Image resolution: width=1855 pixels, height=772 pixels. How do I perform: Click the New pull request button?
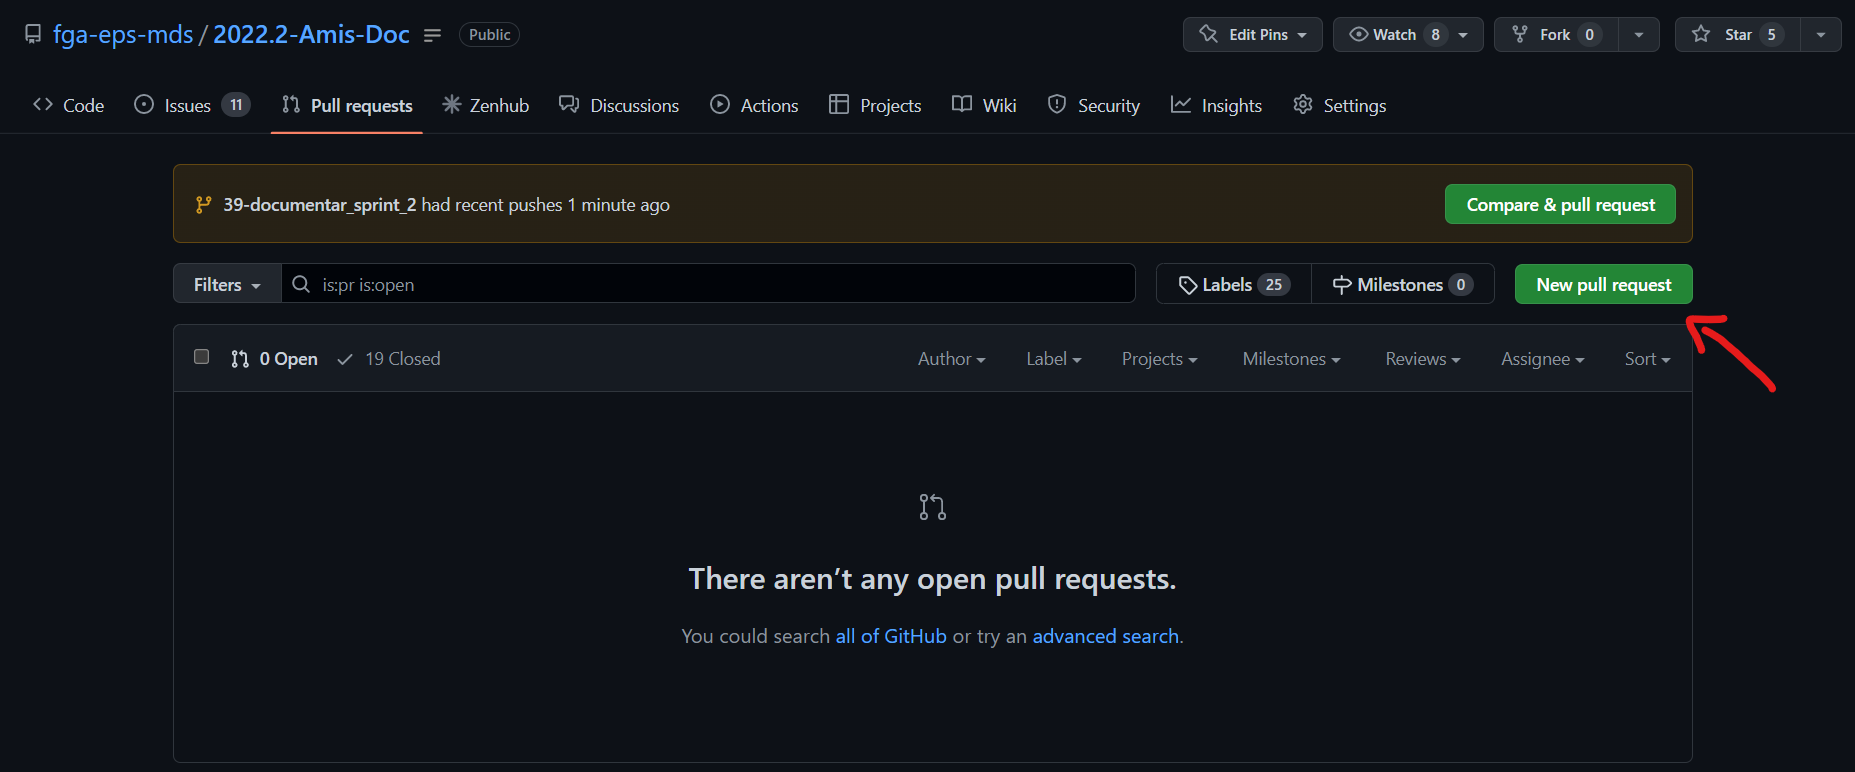click(x=1603, y=284)
